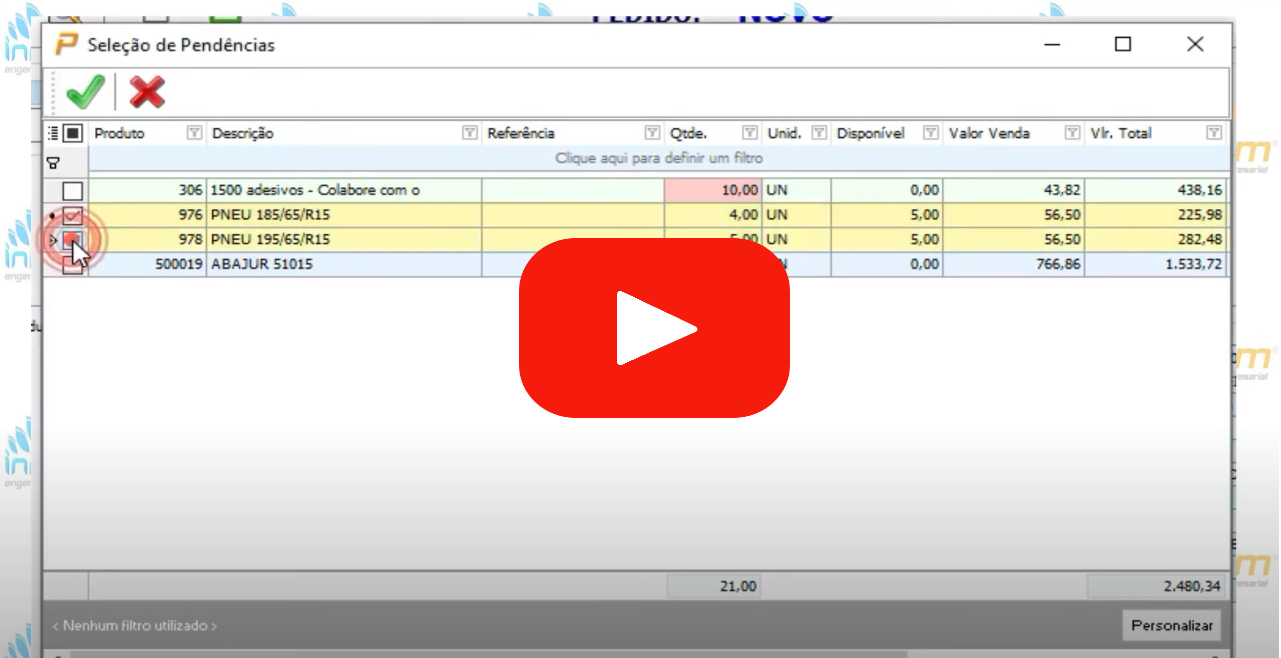This screenshot has width=1281, height=658.
Task: Sort by the Disponível column header
Action: click(871, 133)
